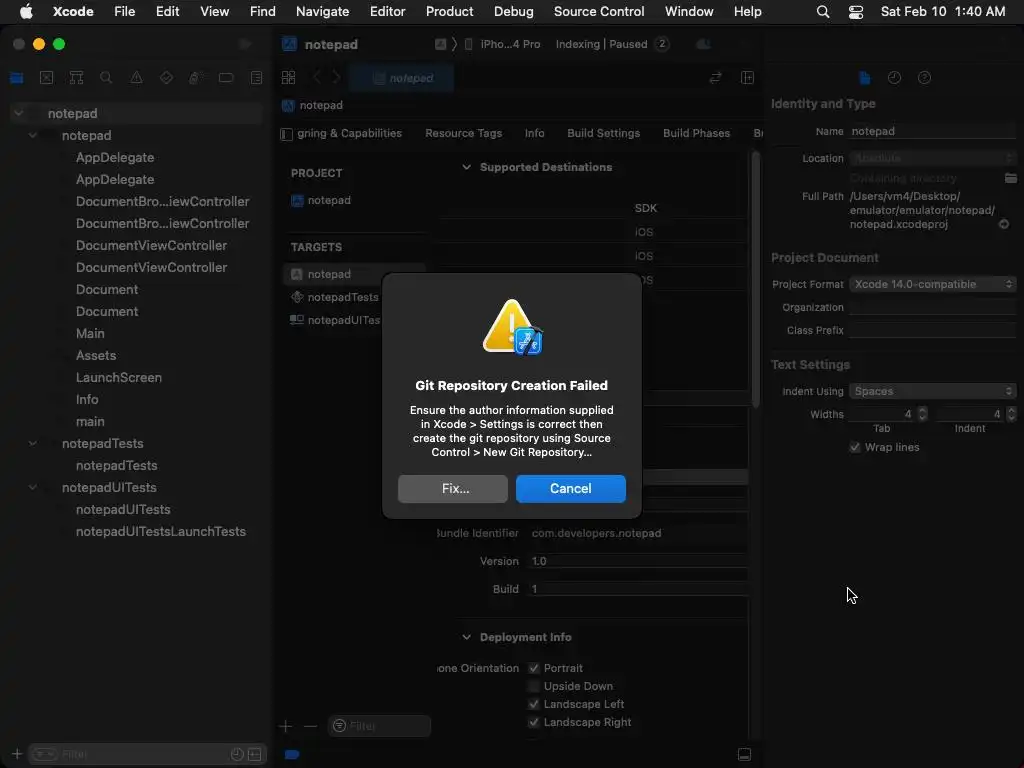Toggle the project targets list sidebar icon
The height and width of the screenshot is (768, 1024).
tap(286, 134)
